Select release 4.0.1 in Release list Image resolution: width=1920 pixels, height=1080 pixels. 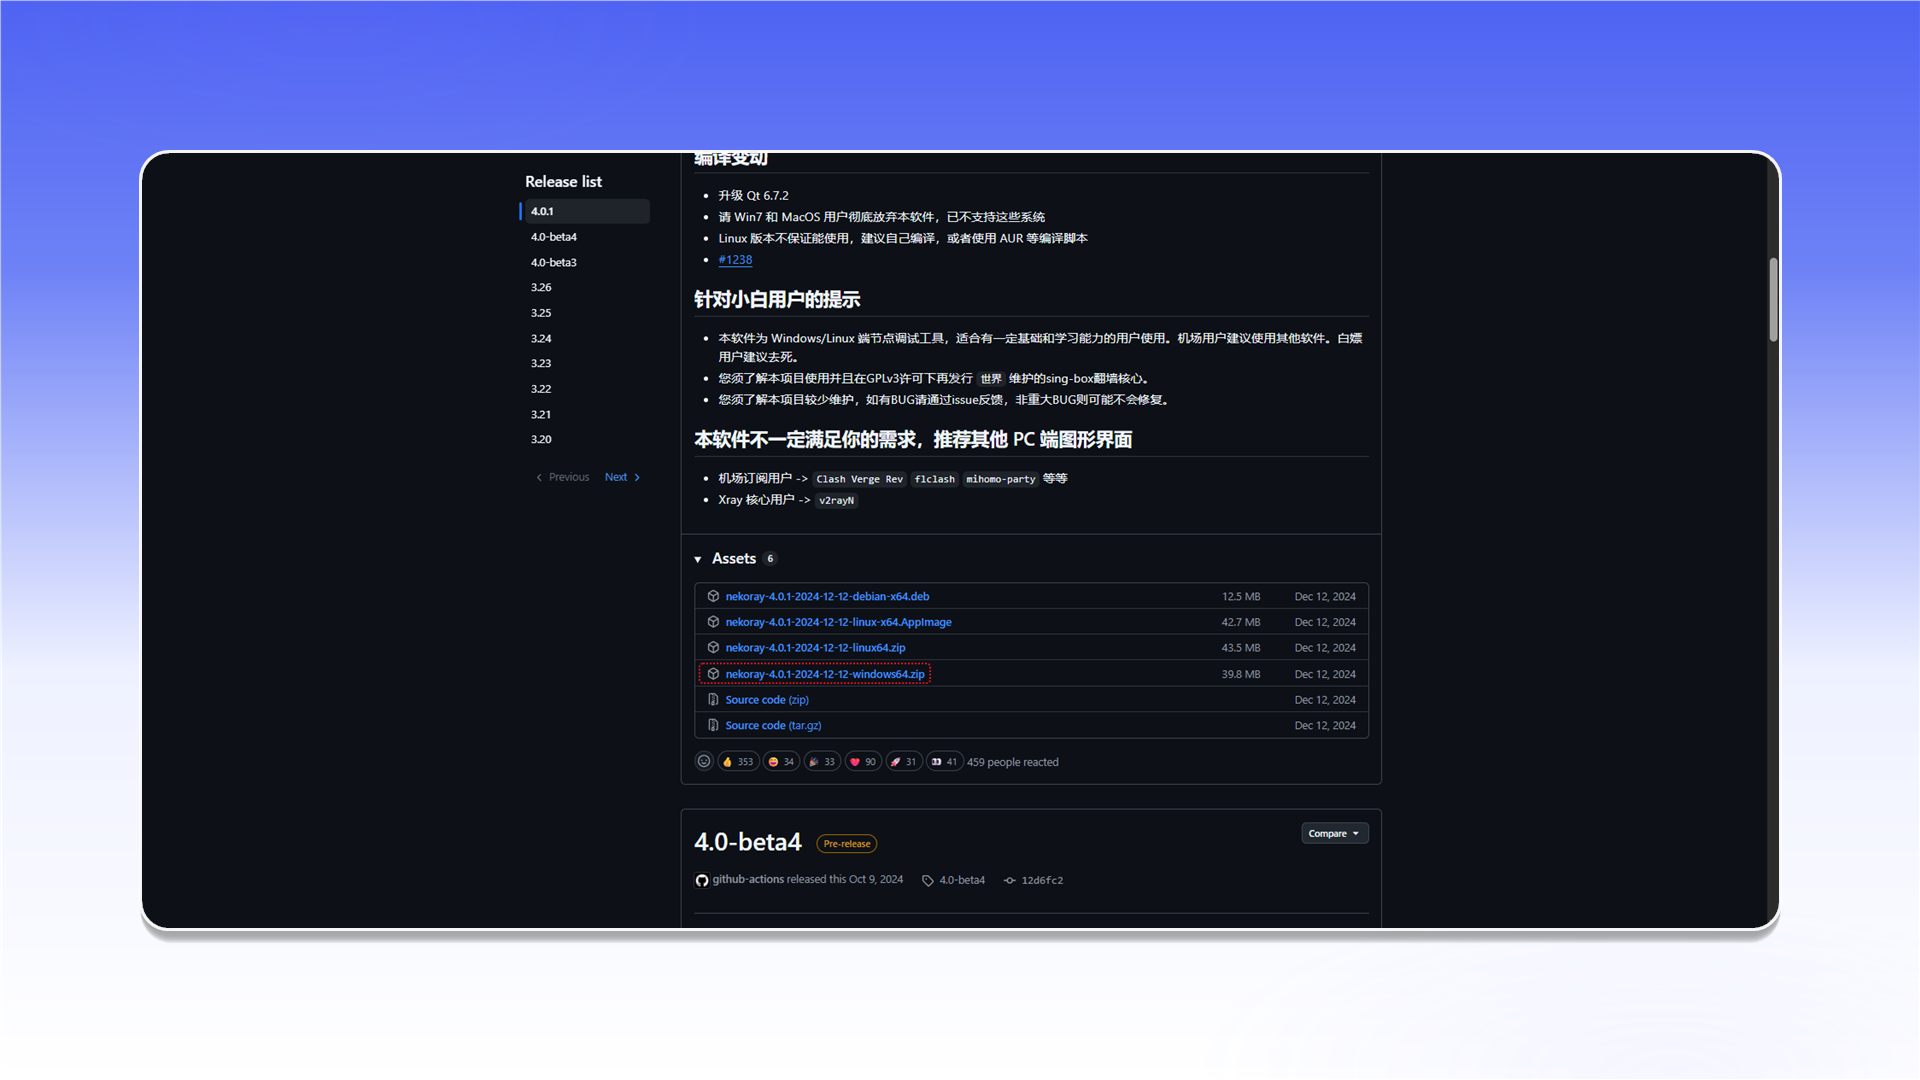(585, 212)
